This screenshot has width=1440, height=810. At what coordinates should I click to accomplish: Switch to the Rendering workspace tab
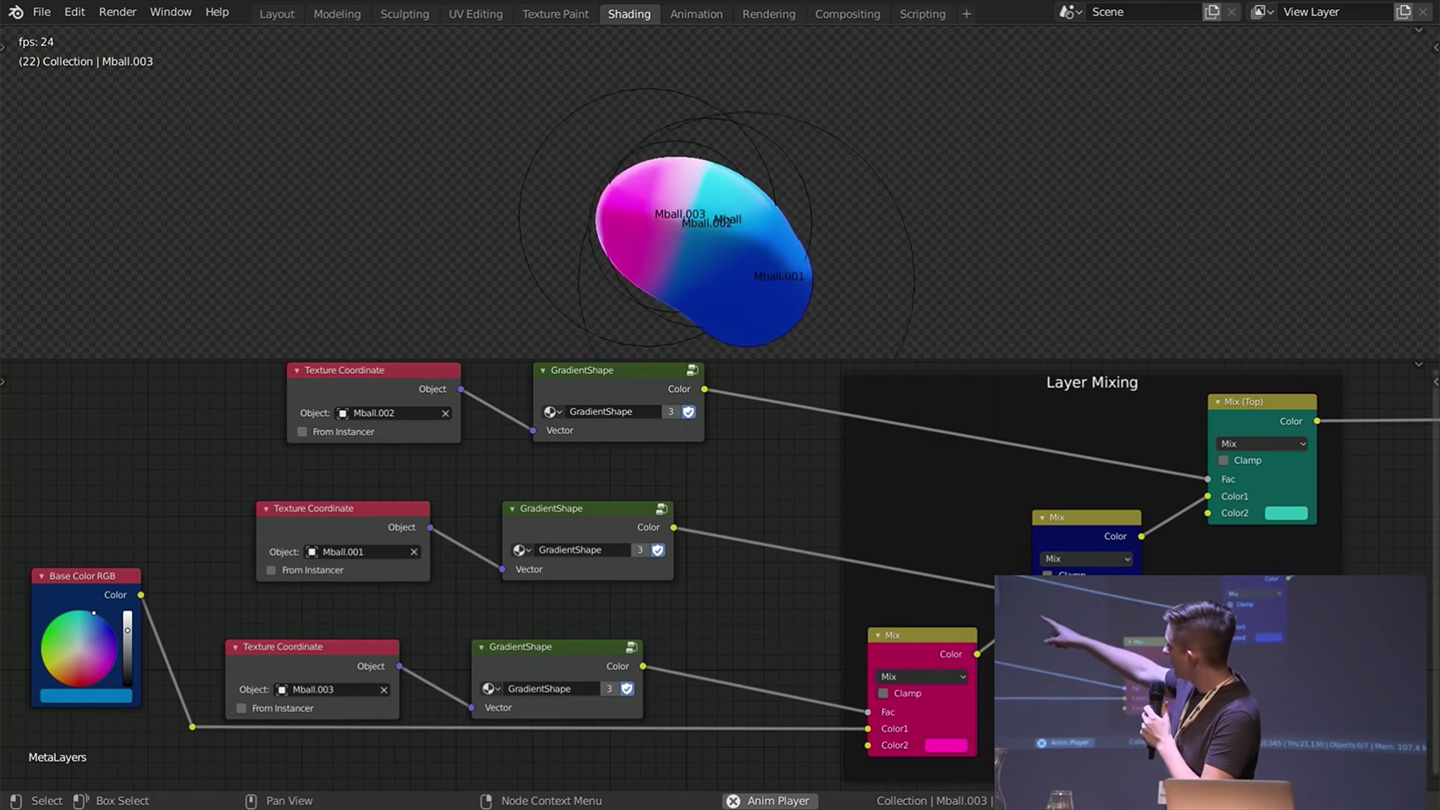768,13
